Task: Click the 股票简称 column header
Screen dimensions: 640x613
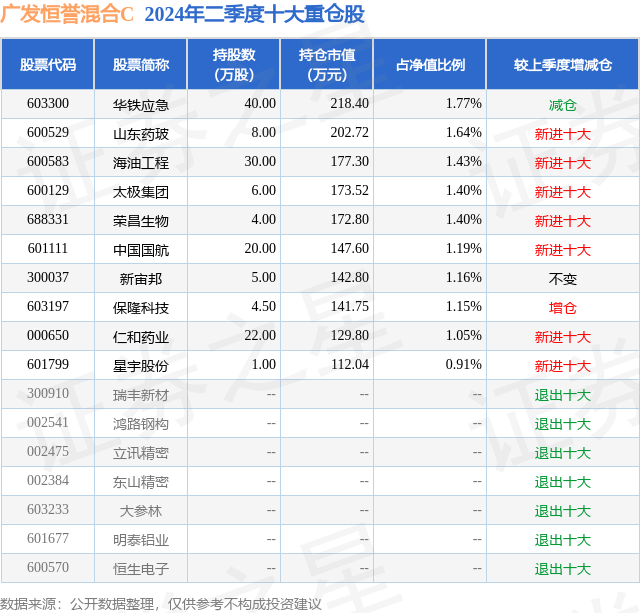Action: (x=141, y=64)
